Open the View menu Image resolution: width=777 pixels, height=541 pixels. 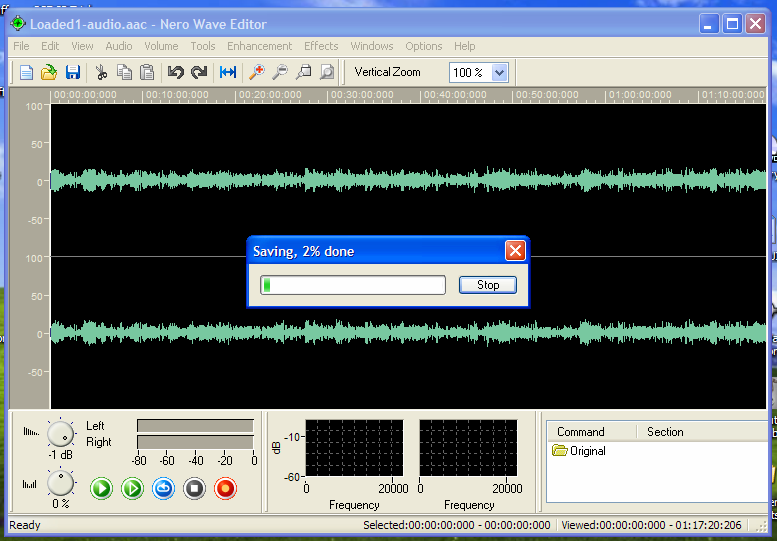click(x=82, y=46)
